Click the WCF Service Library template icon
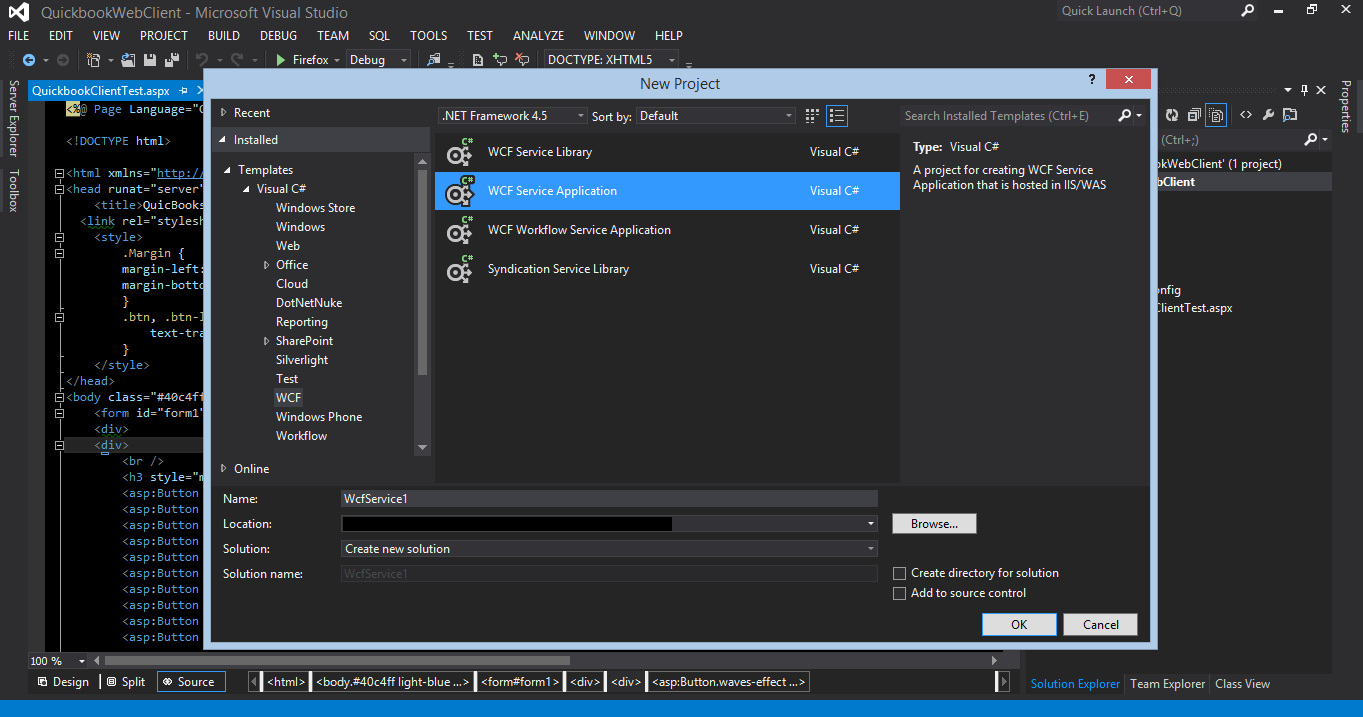 click(460, 152)
